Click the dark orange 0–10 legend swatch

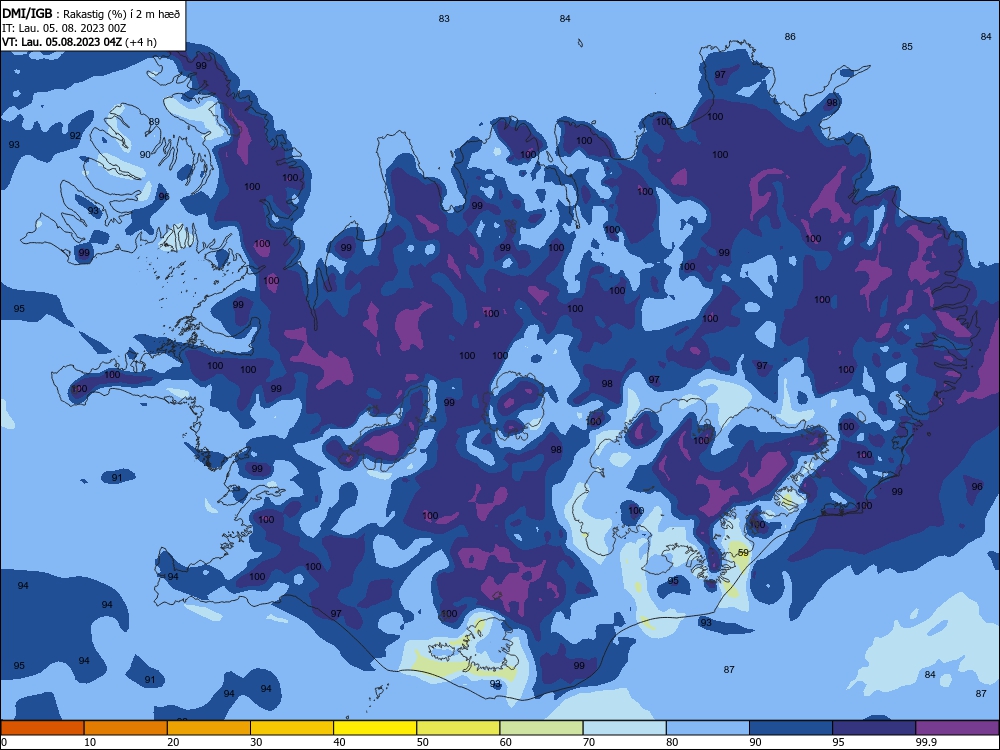42,728
